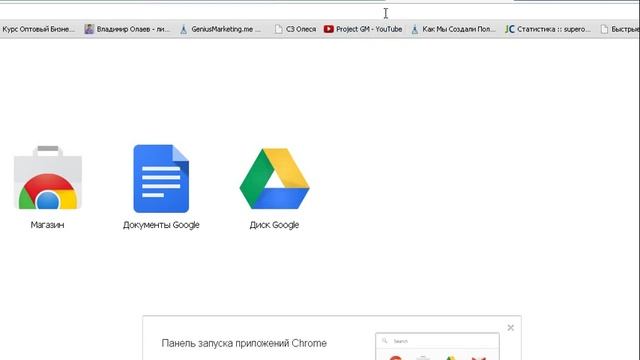Open the Курс Оптовый Бизнес bookmark
Viewport: 640px width, 360px height.
(x=38, y=29)
